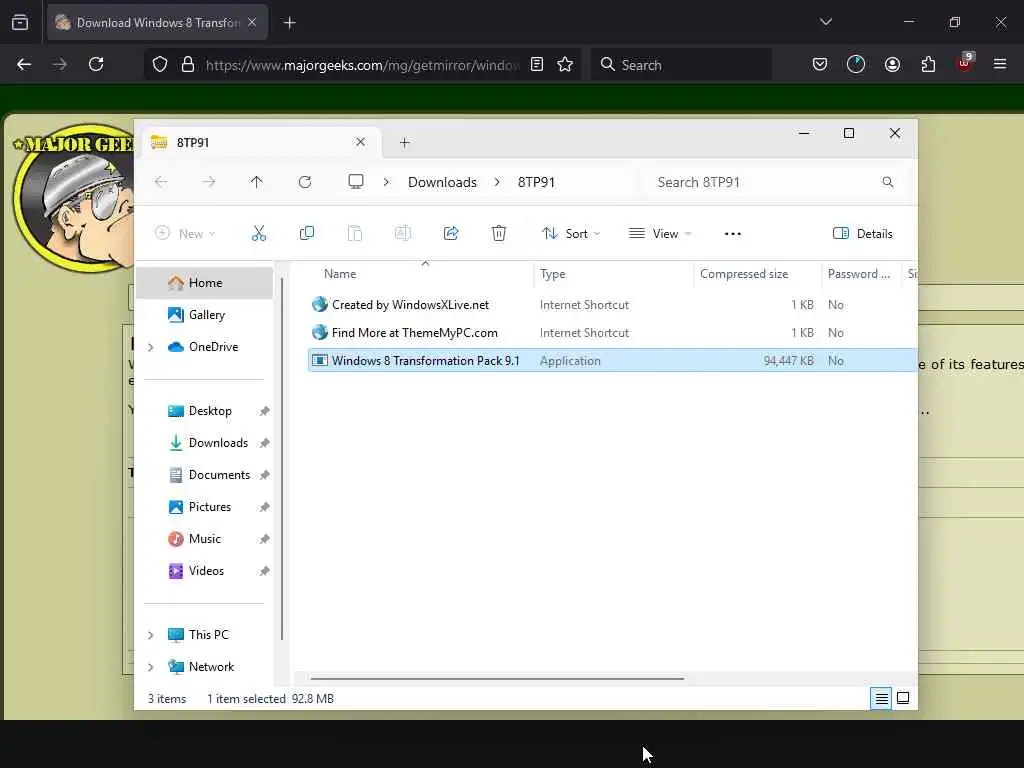Select This PC in navigation pane
This screenshot has width=1024, height=768.
[199, 635]
